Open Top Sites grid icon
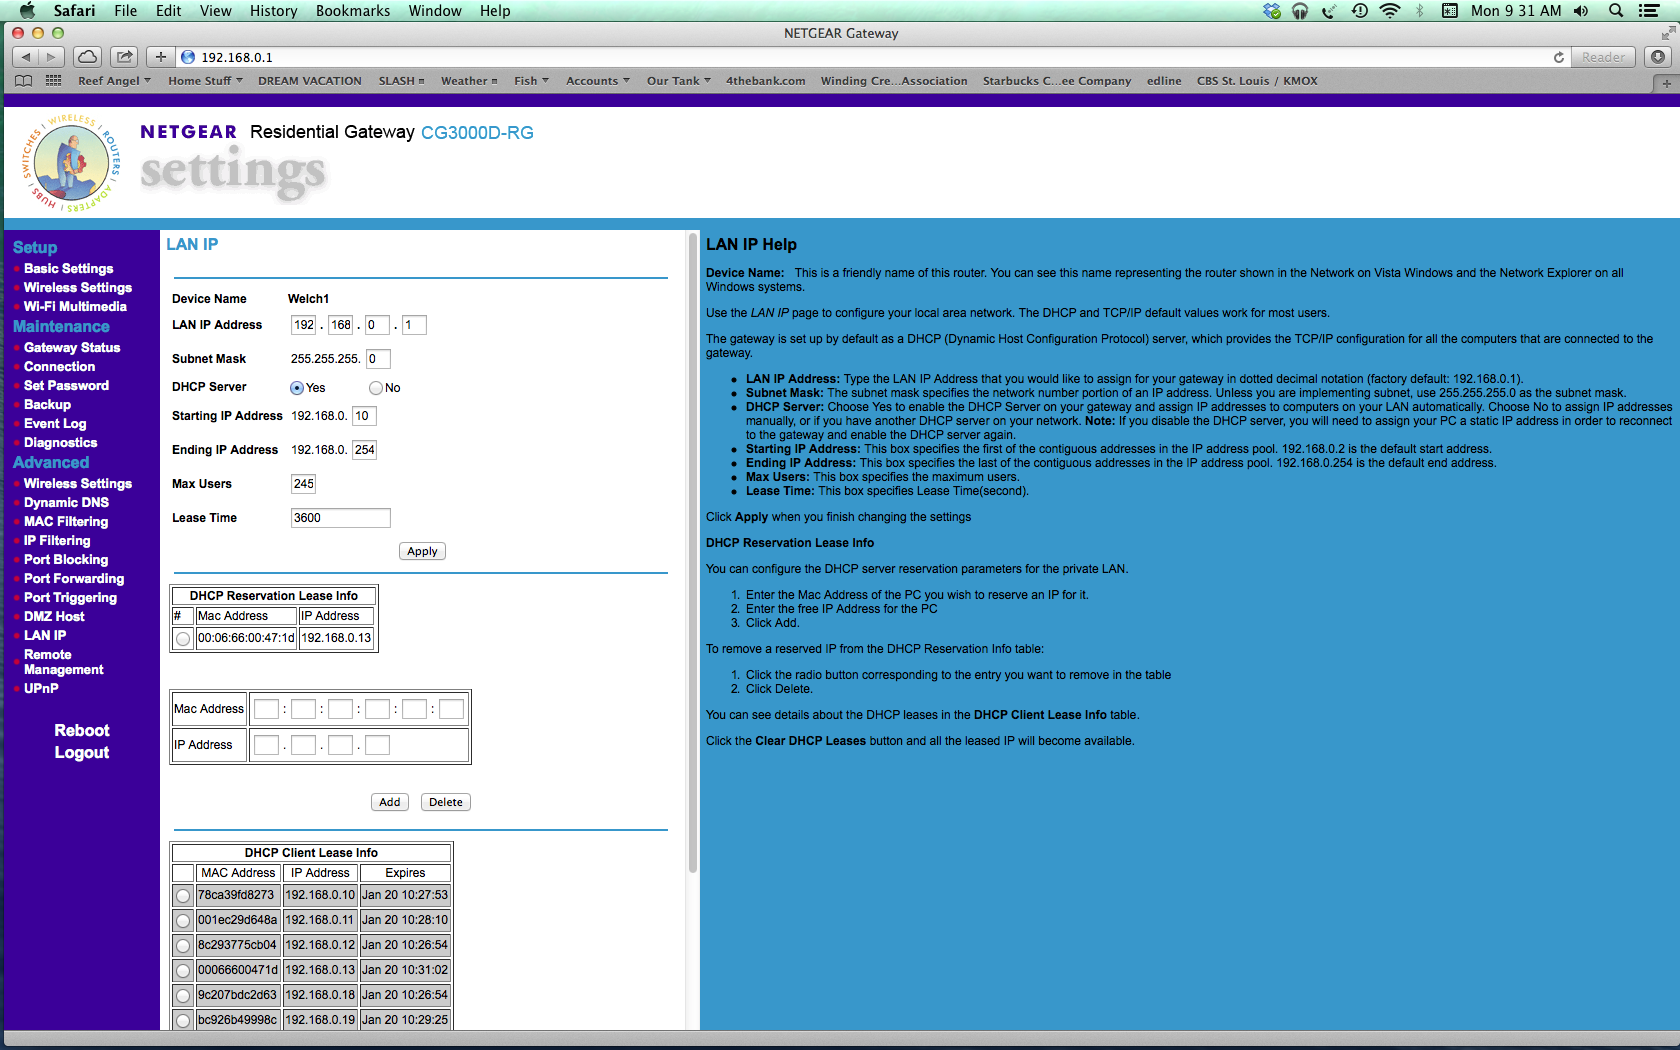Screen dimensions: 1680x1050 (x=54, y=81)
